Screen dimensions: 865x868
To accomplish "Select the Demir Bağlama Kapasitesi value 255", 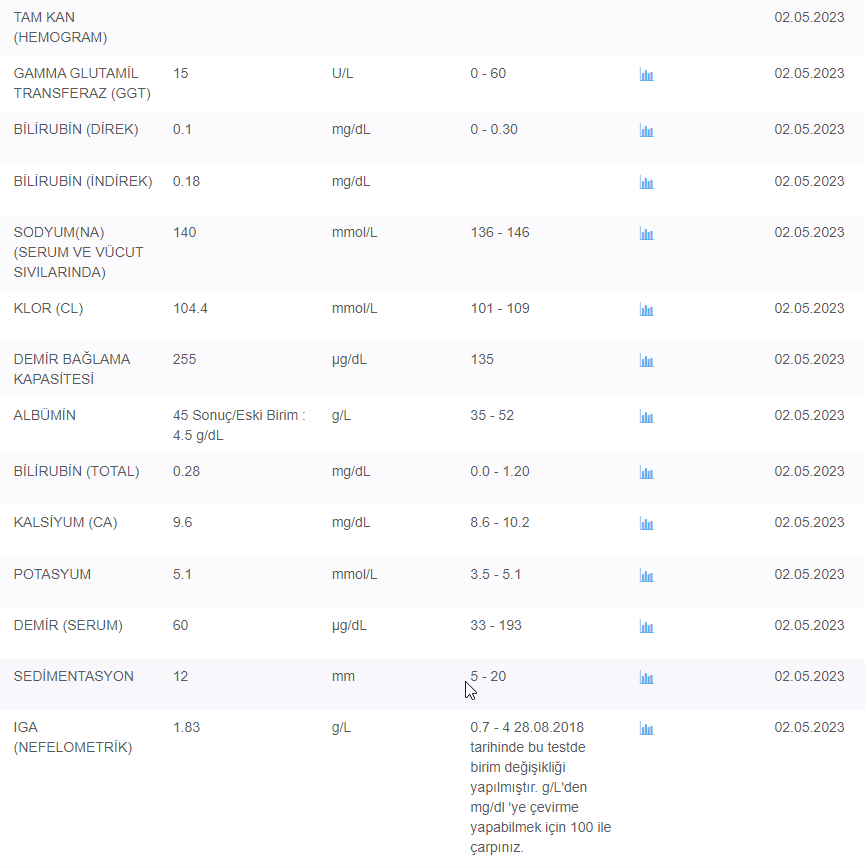I will coord(185,359).
